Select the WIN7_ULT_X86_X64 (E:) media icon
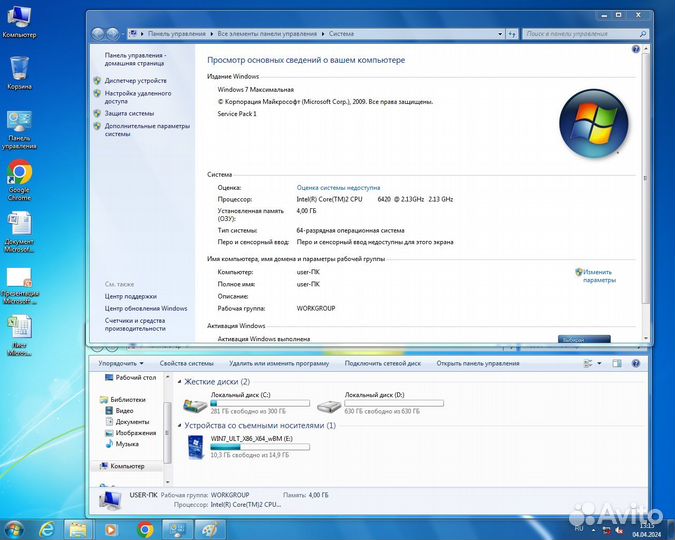The width and height of the screenshot is (675, 540). point(195,447)
